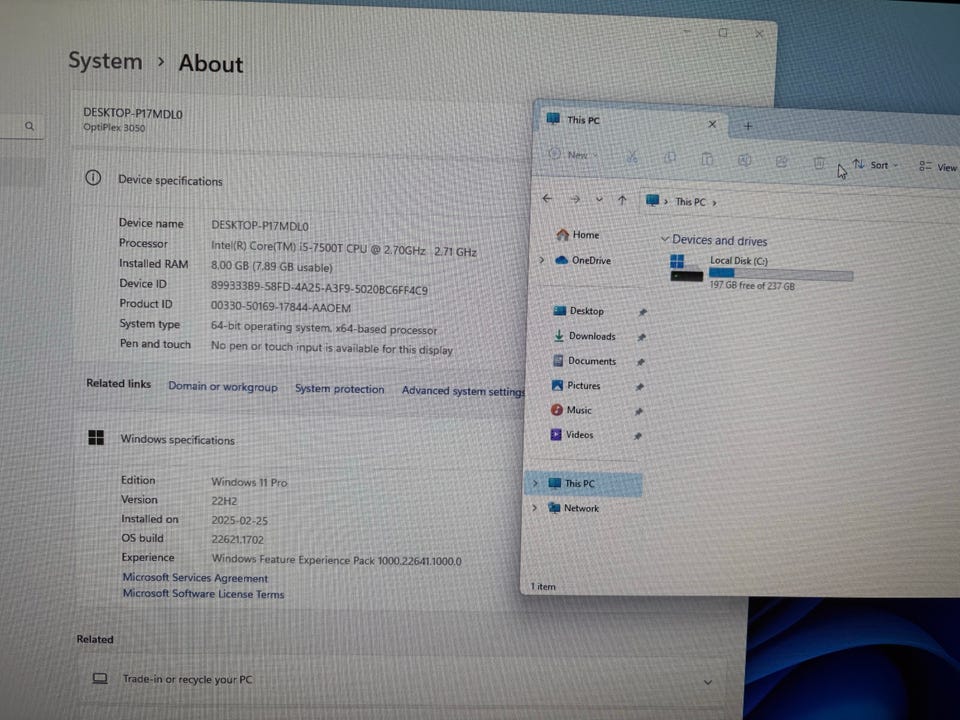Click the pin icon next to Pictures
Image resolution: width=960 pixels, height=720 pixels.
639,387
